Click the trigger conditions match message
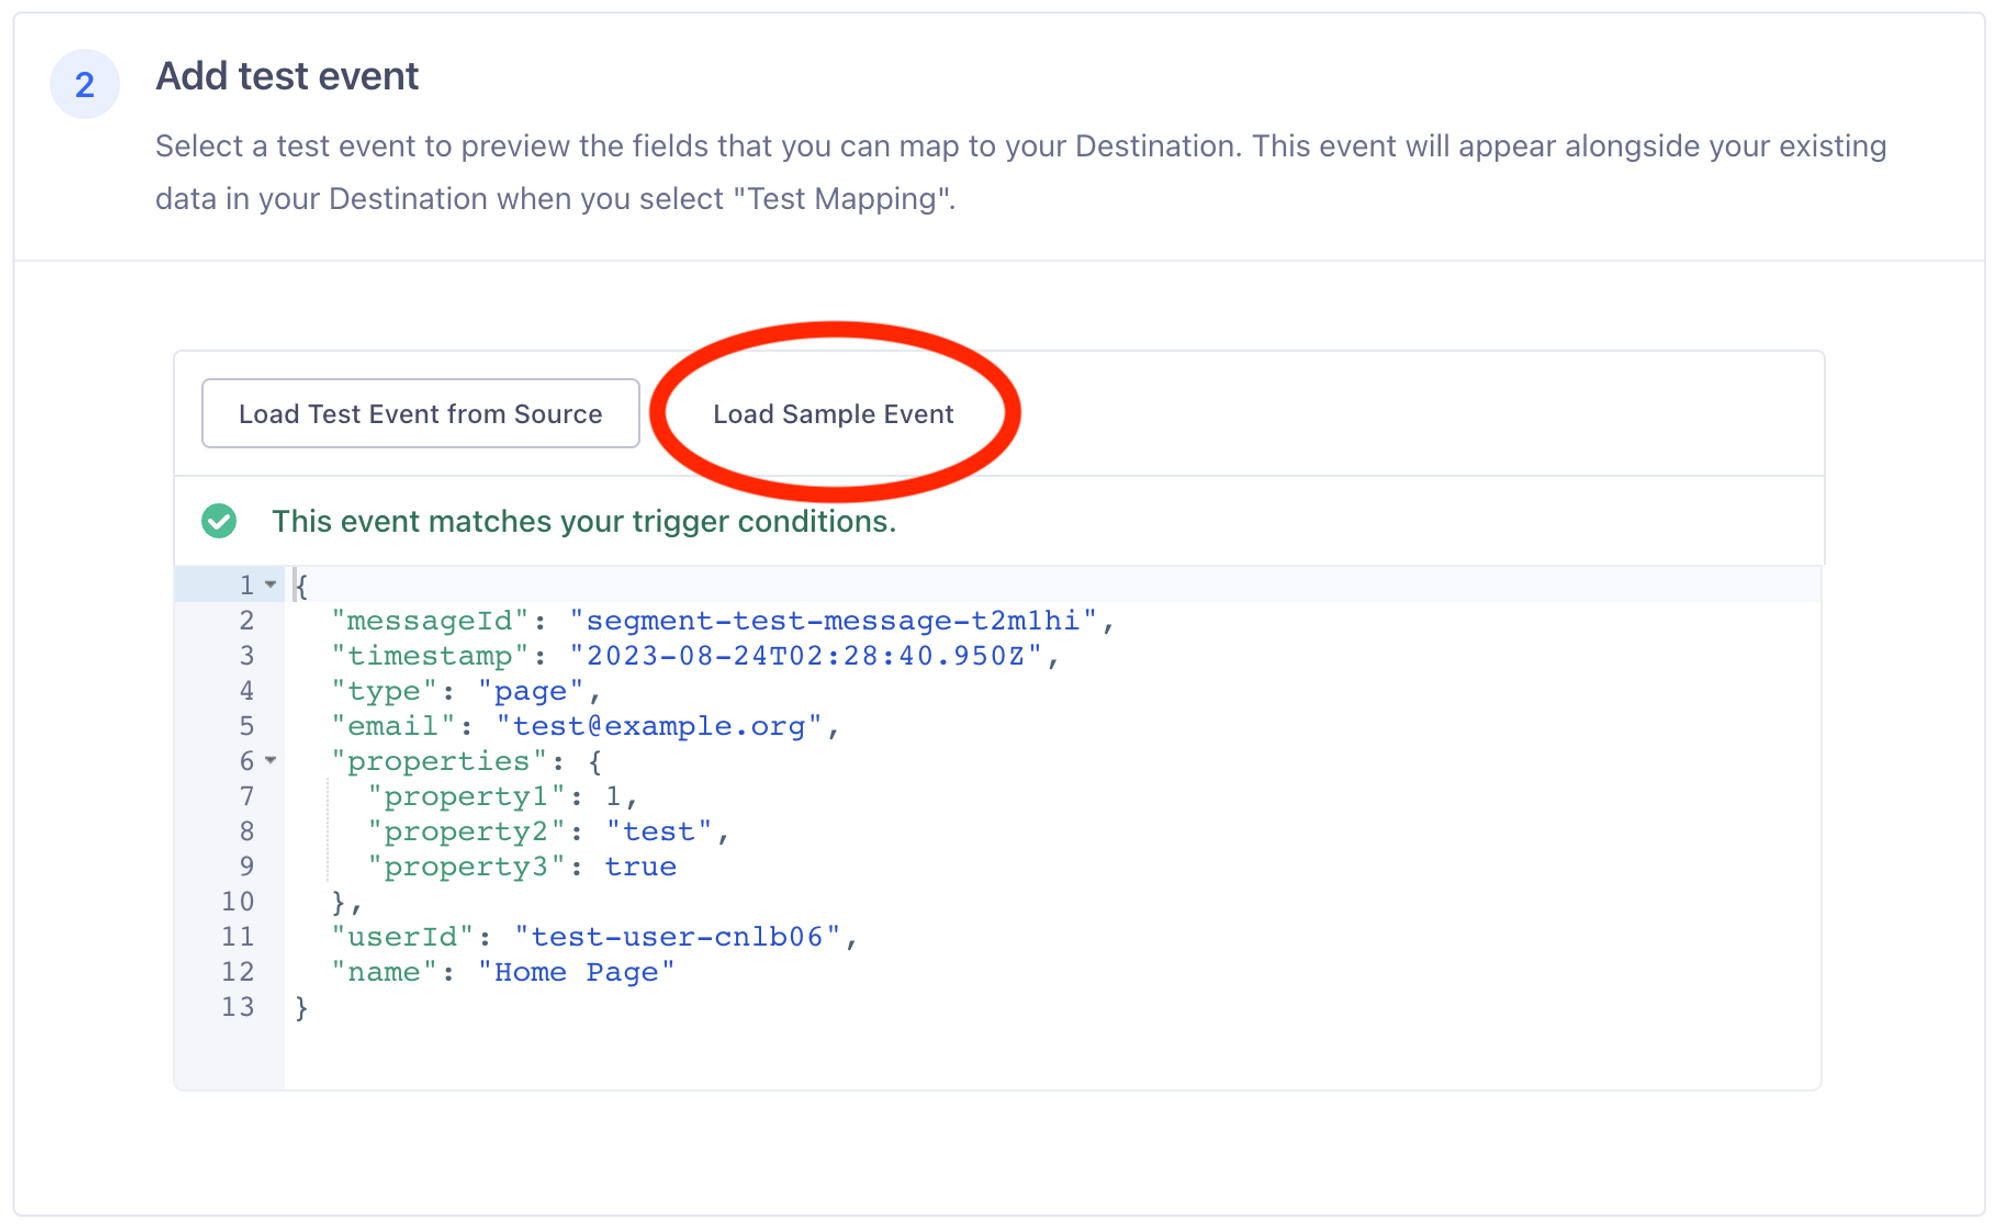Screen dimensions: 2000x1229 pyautogui.click(x=583, y=521)
